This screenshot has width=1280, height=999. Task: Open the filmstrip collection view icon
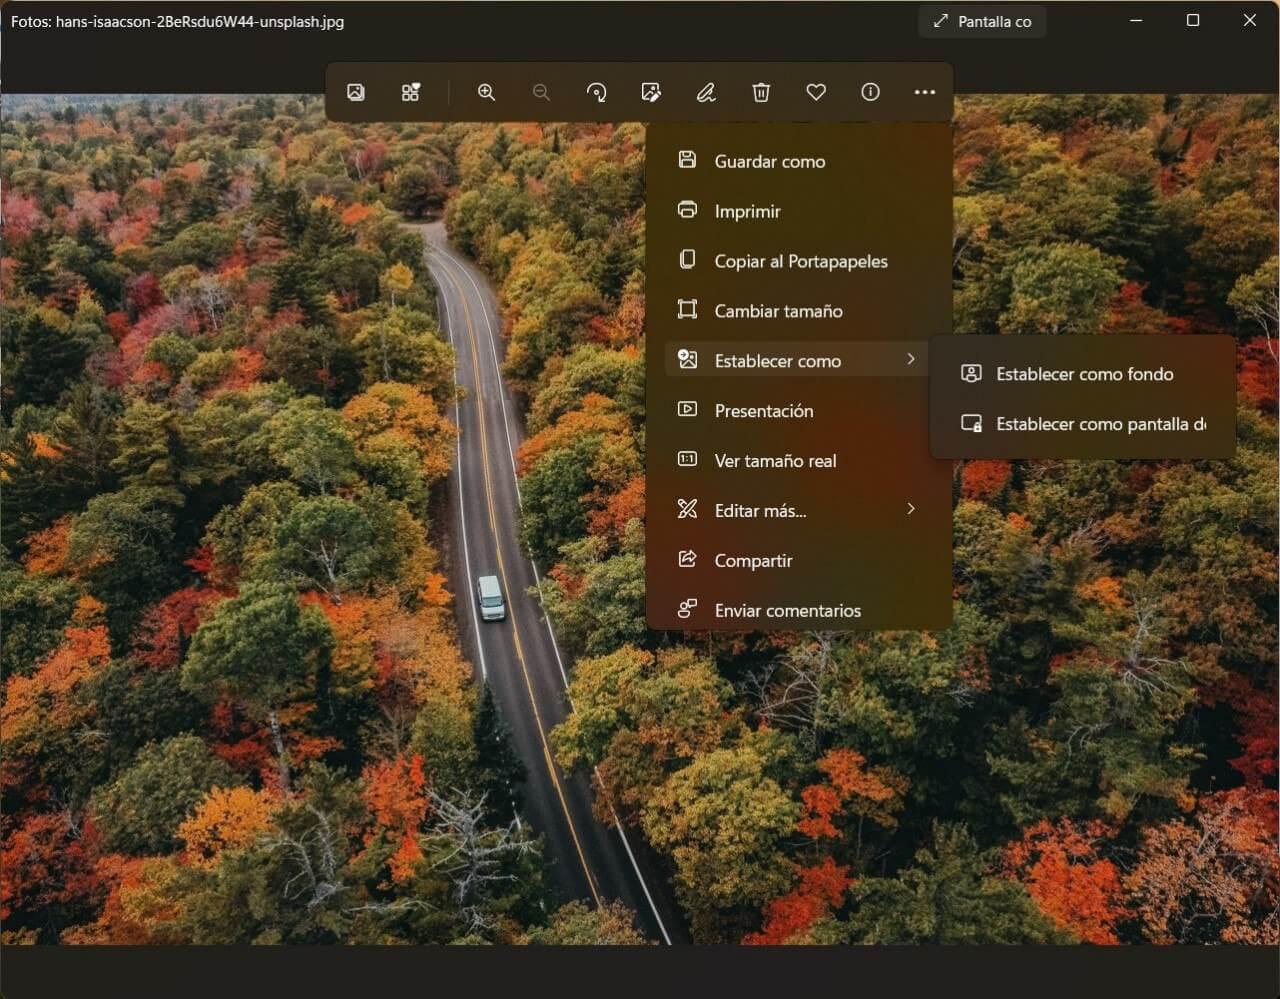(411, 92)
